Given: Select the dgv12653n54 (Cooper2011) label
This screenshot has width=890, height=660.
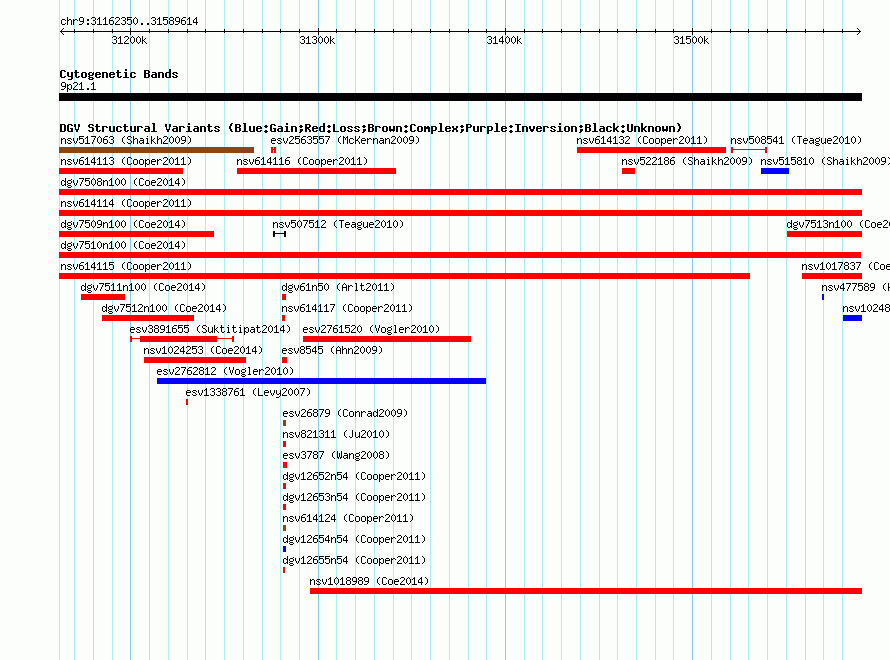Looking at the screenshot, I should pos(354,497).
